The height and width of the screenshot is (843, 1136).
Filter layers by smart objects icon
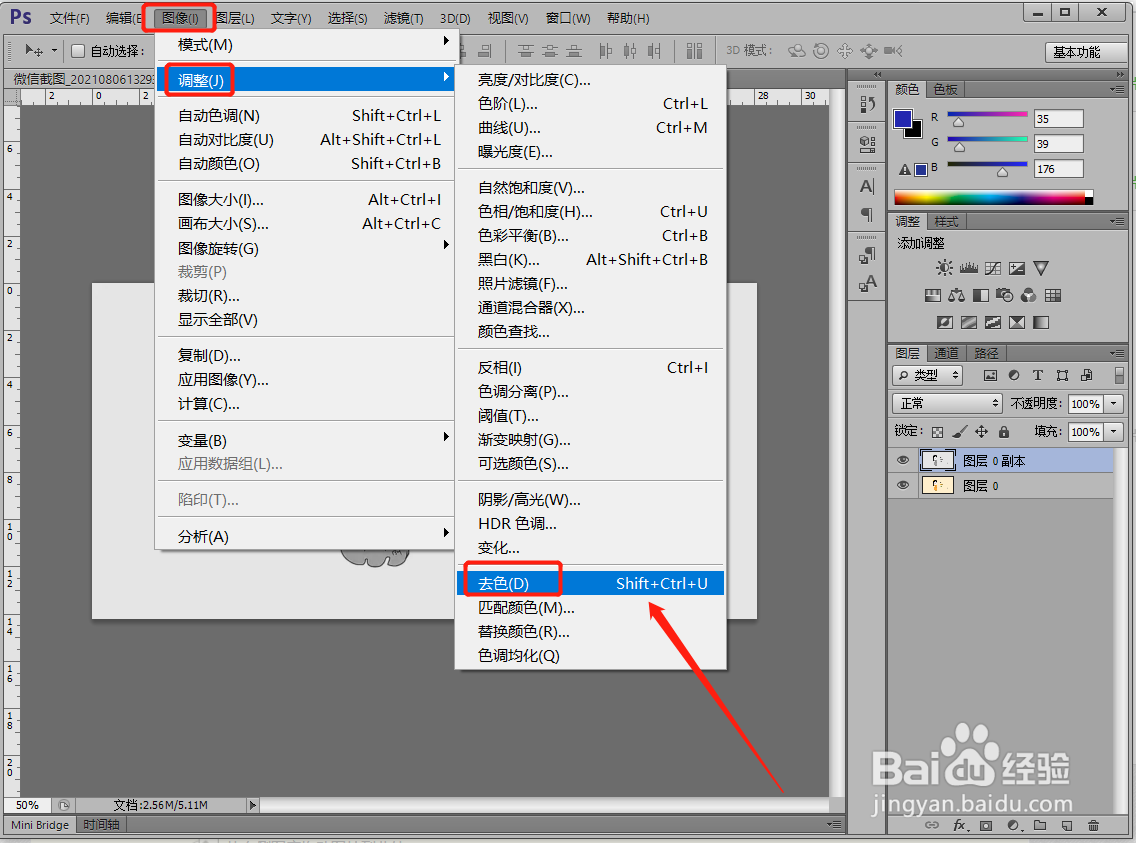(x=1086, y=375)
